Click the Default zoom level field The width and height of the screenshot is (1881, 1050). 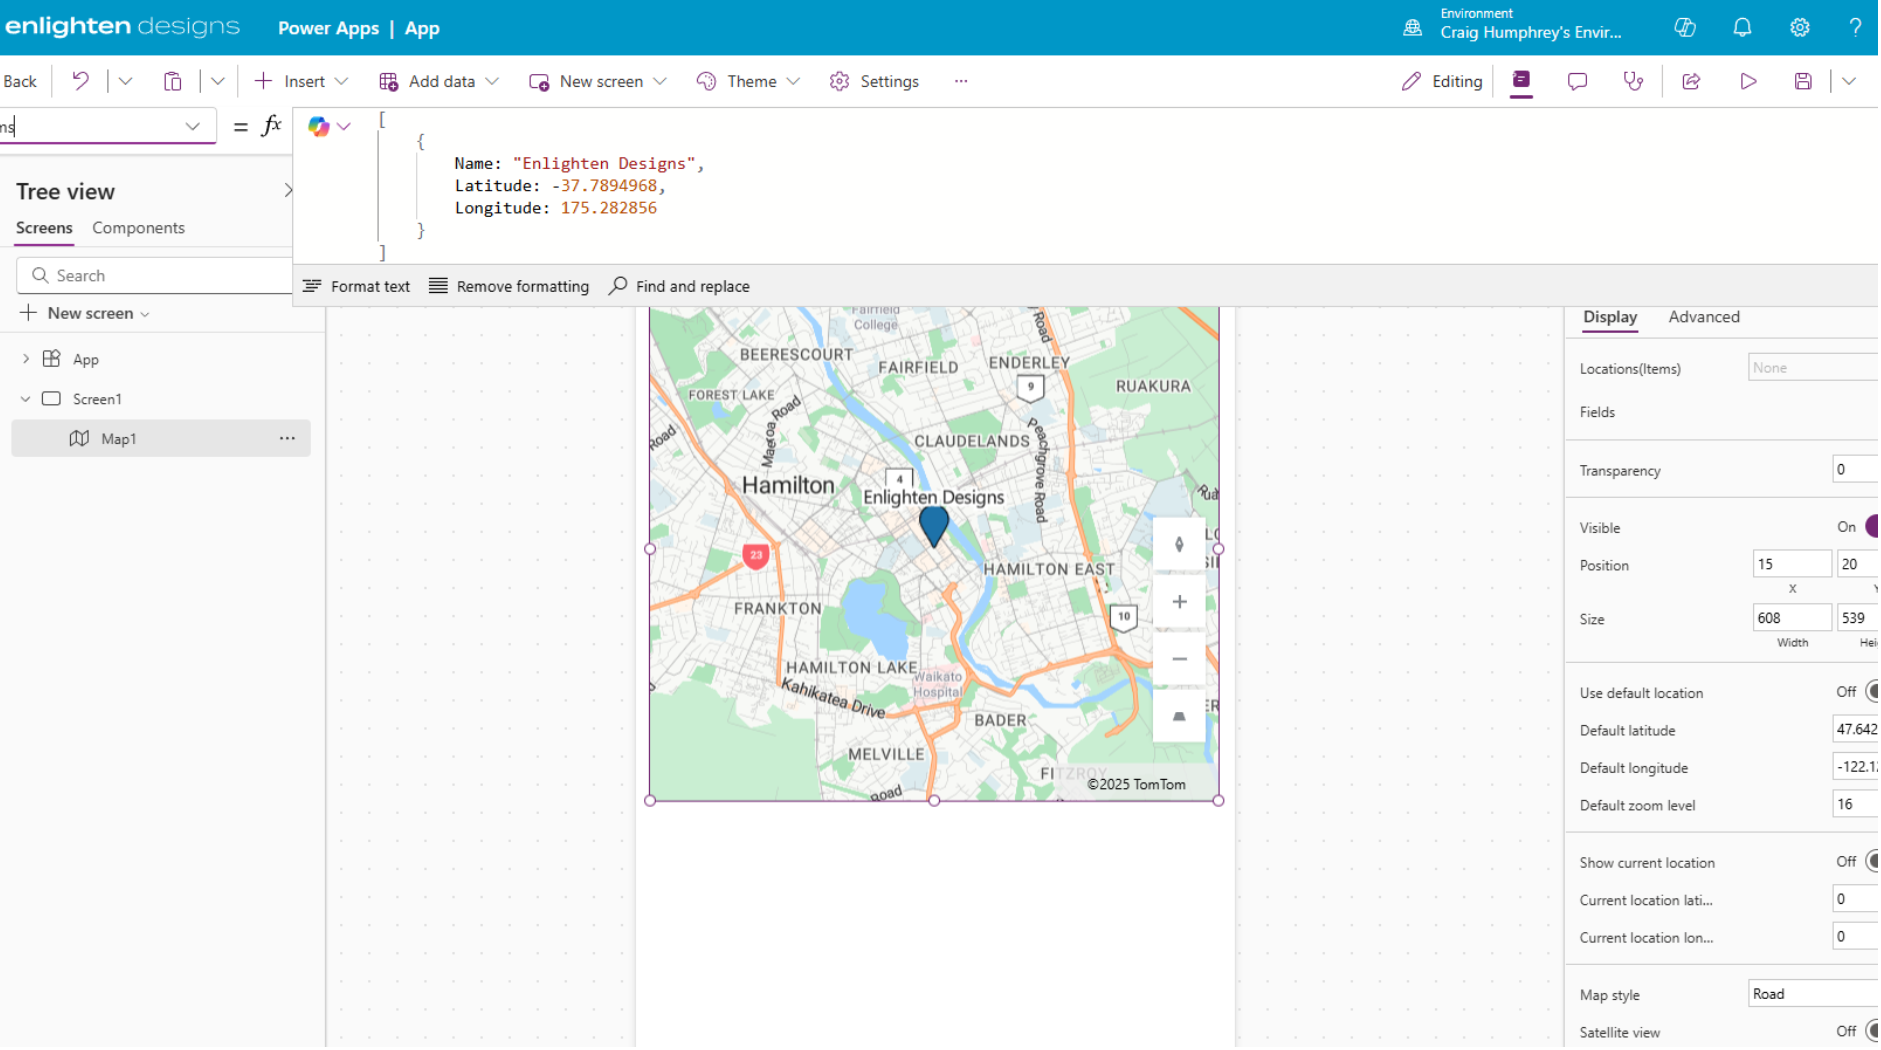click(x=1856, y=805)
